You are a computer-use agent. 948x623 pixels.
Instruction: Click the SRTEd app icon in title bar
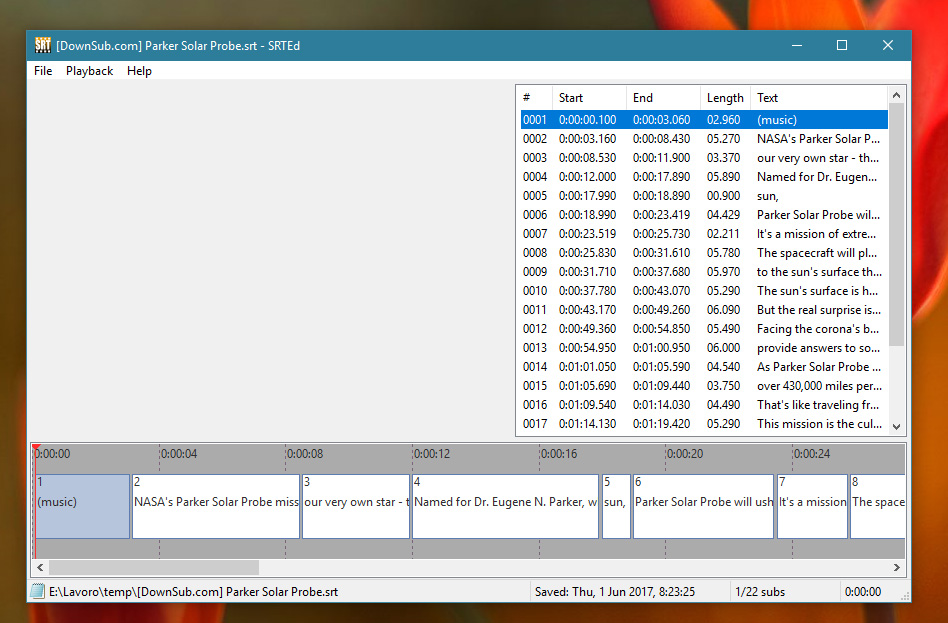43,45
